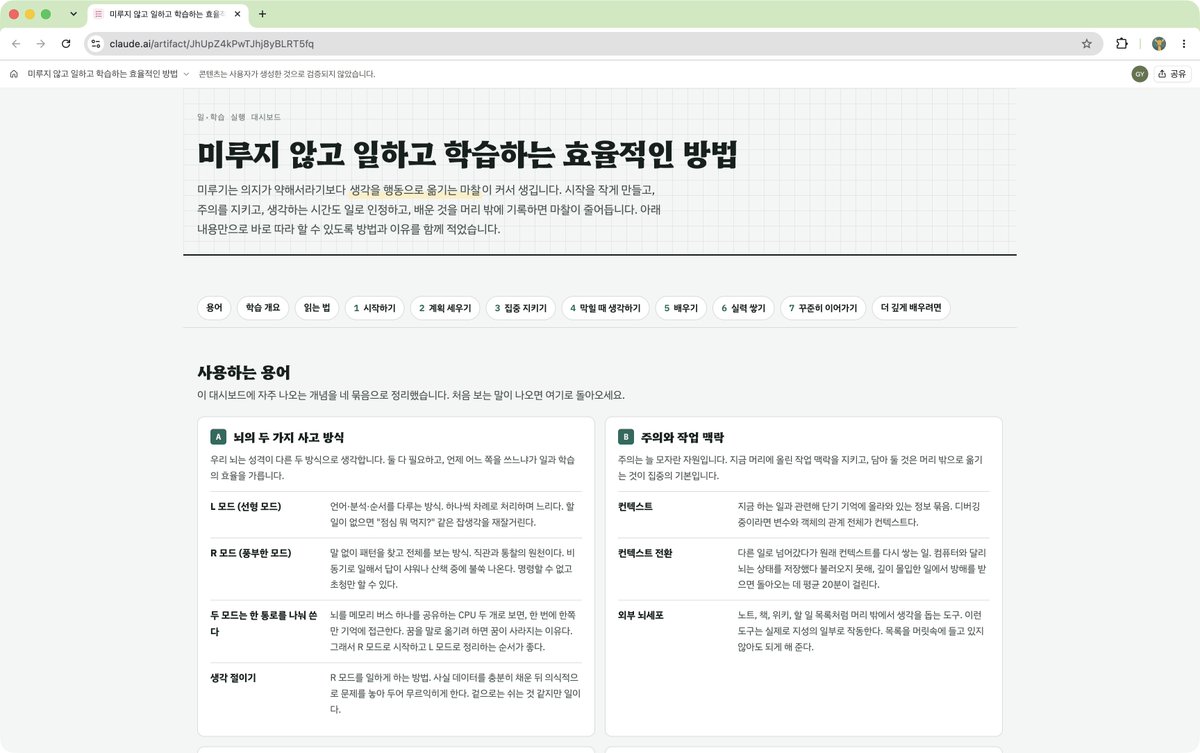Jump to section 2 계획 세우기

point(445,308)
